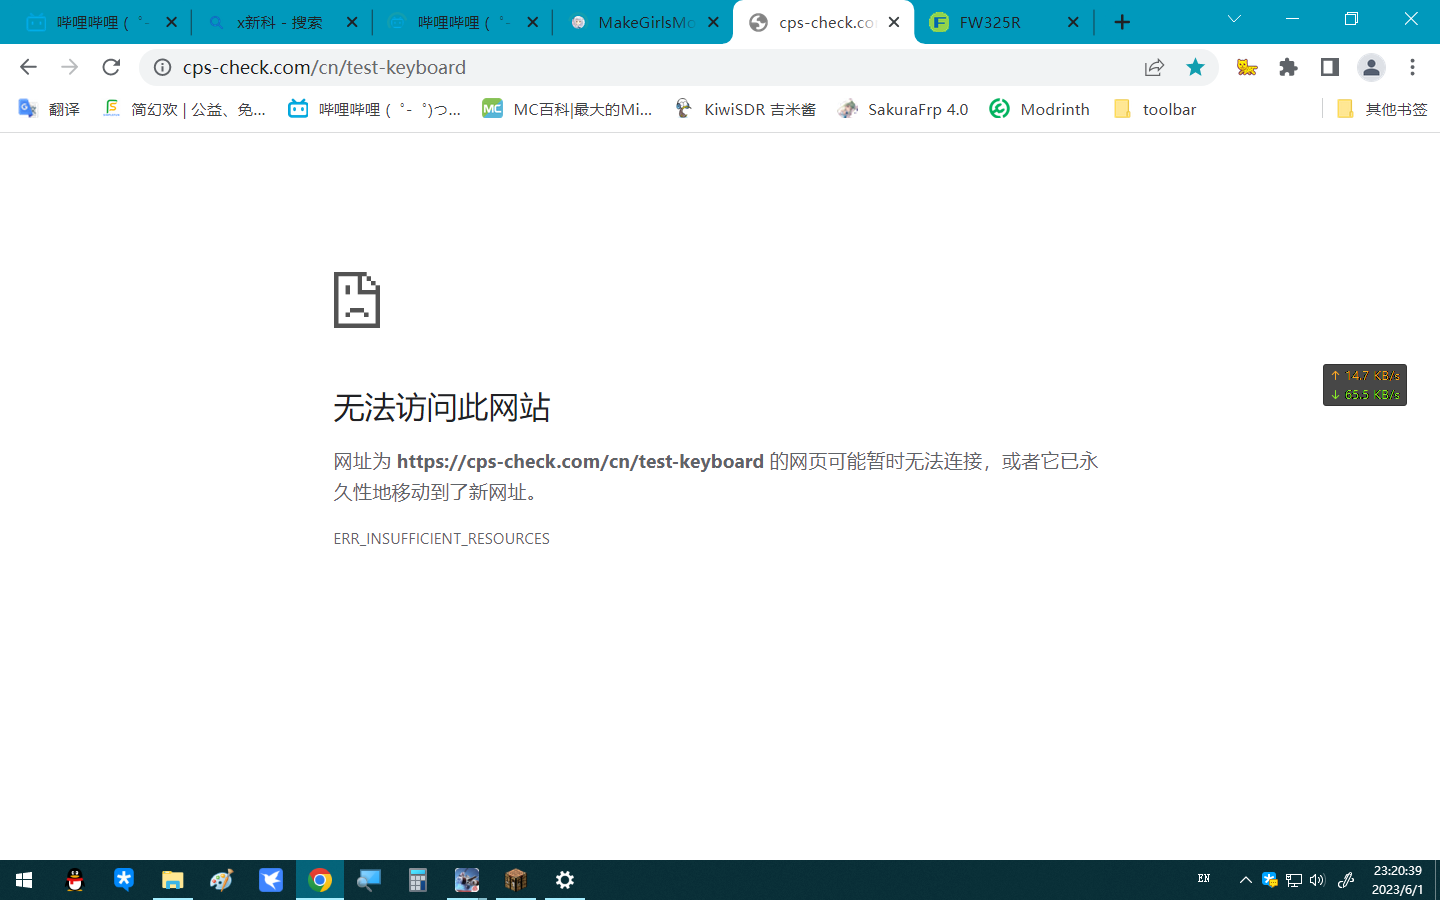This screenshot has width=1440, height=900.
Task: Open the Modrinth bookmark
Action: pos(1040,109)
